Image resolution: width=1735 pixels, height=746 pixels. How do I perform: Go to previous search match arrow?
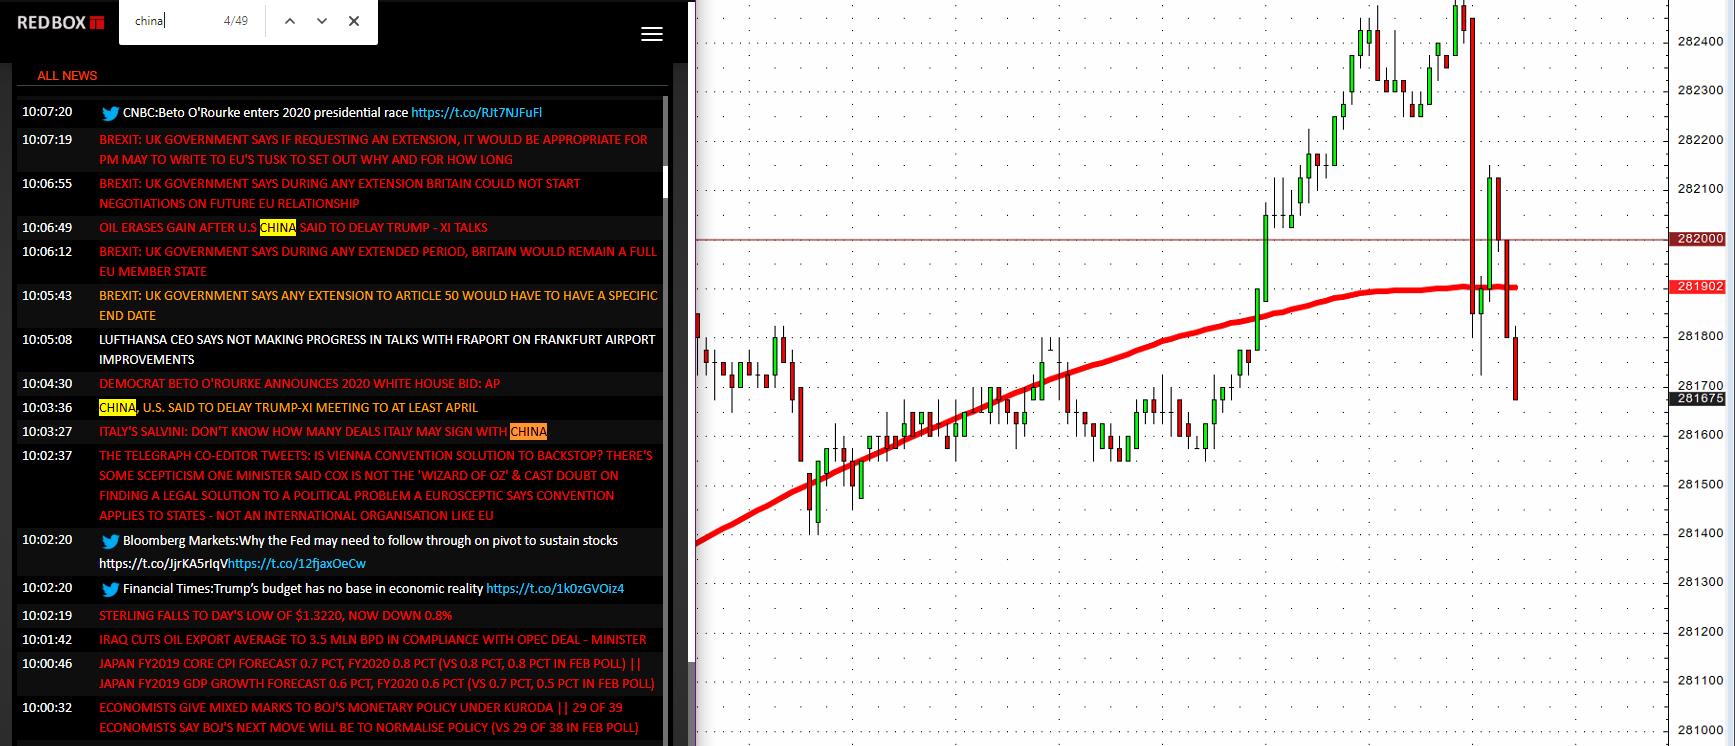pyautogui.click(x=290, y=21)
